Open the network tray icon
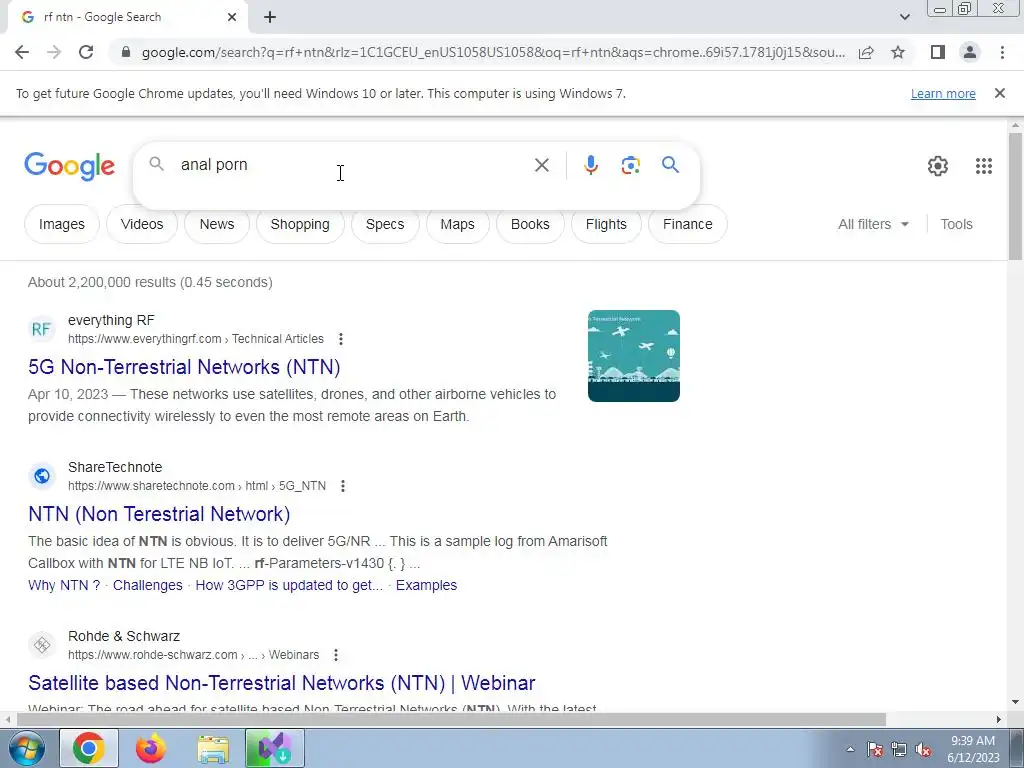This screenshot has width=1024, height=768. (x=899, y=750)
